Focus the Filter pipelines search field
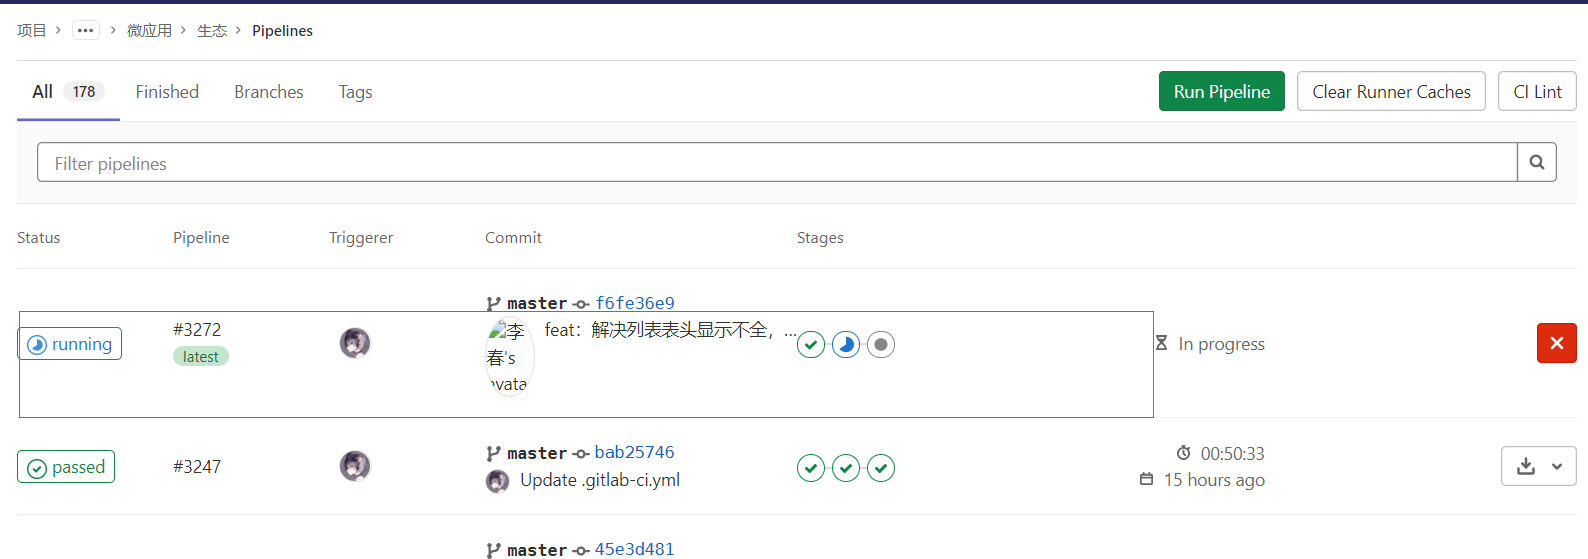Viewport: 1588px width, 559px height. [776, 163]
